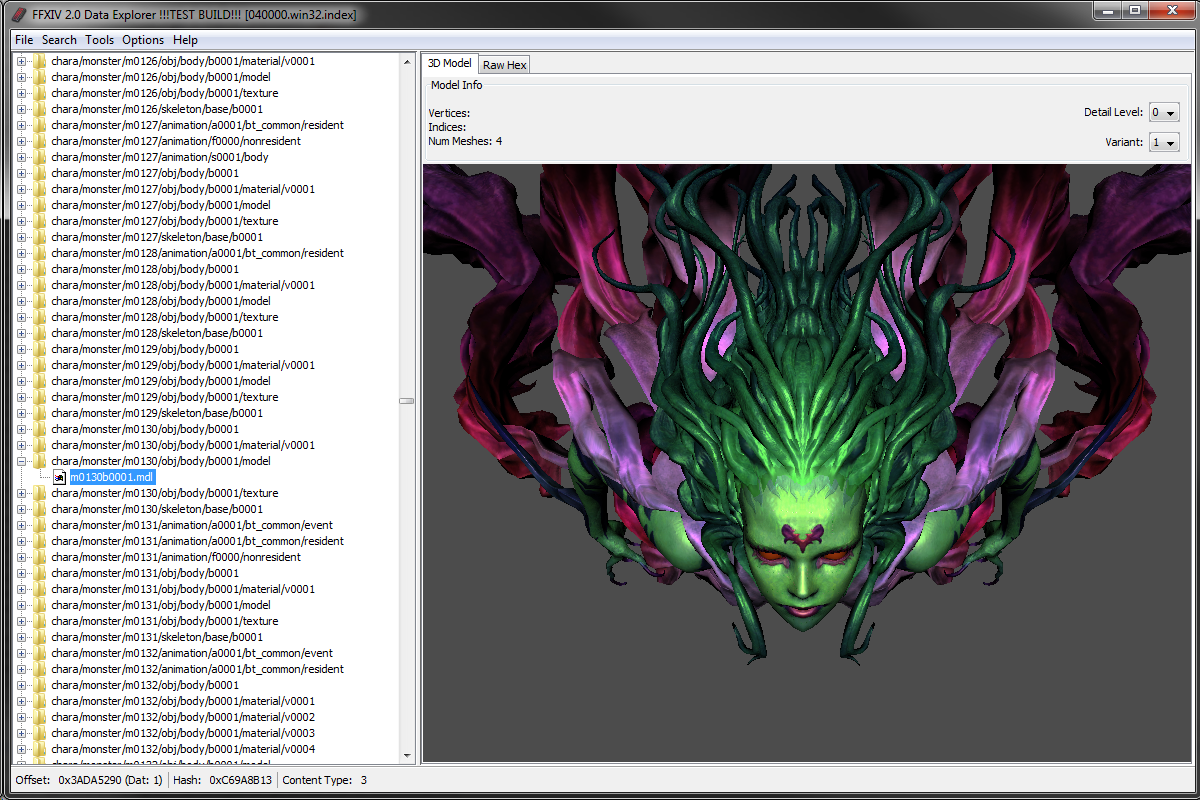1200x800 pixels.
Task: Click the tree view scrollbar thumb
Action: point(407,401)
